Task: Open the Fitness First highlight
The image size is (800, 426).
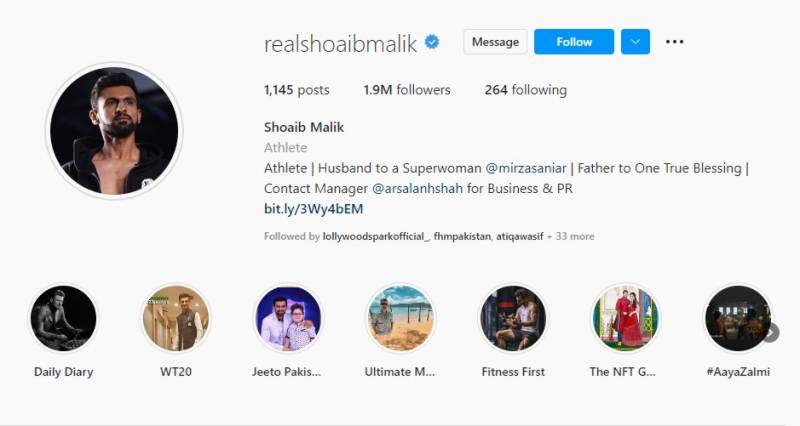Action: coord(513,318)
